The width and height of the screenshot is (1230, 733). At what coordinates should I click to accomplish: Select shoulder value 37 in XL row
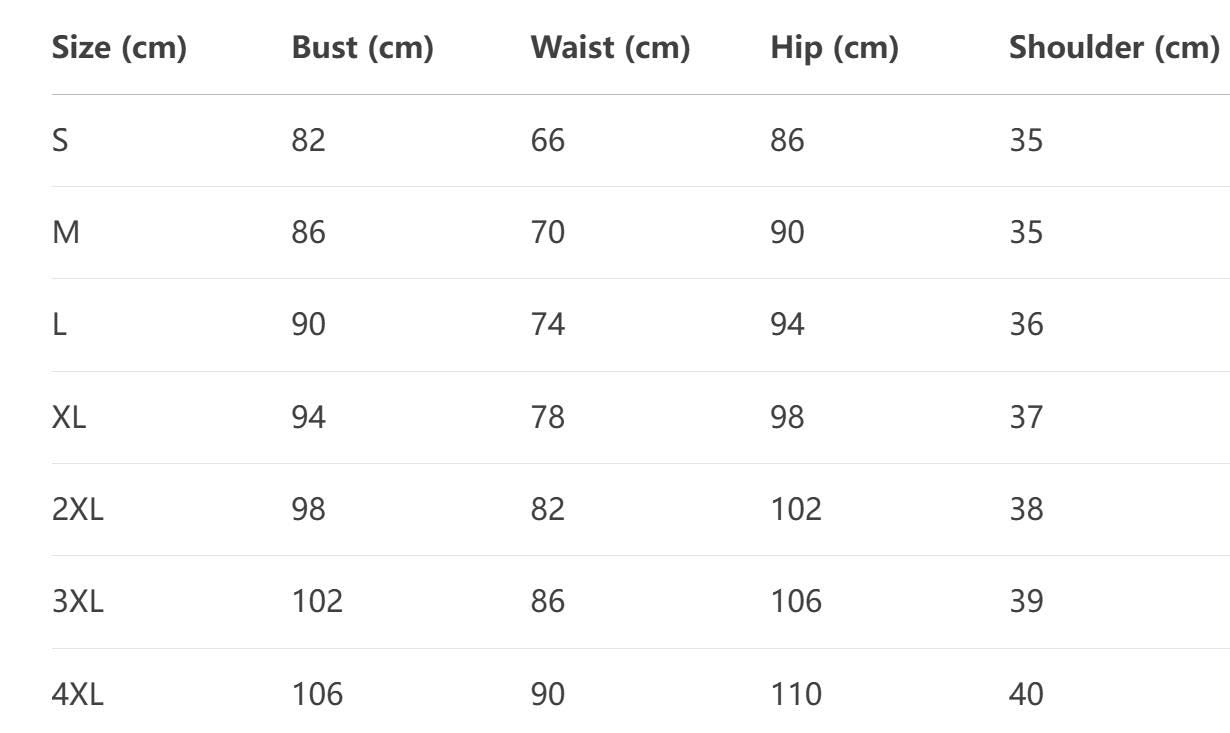pos(1026,417)
